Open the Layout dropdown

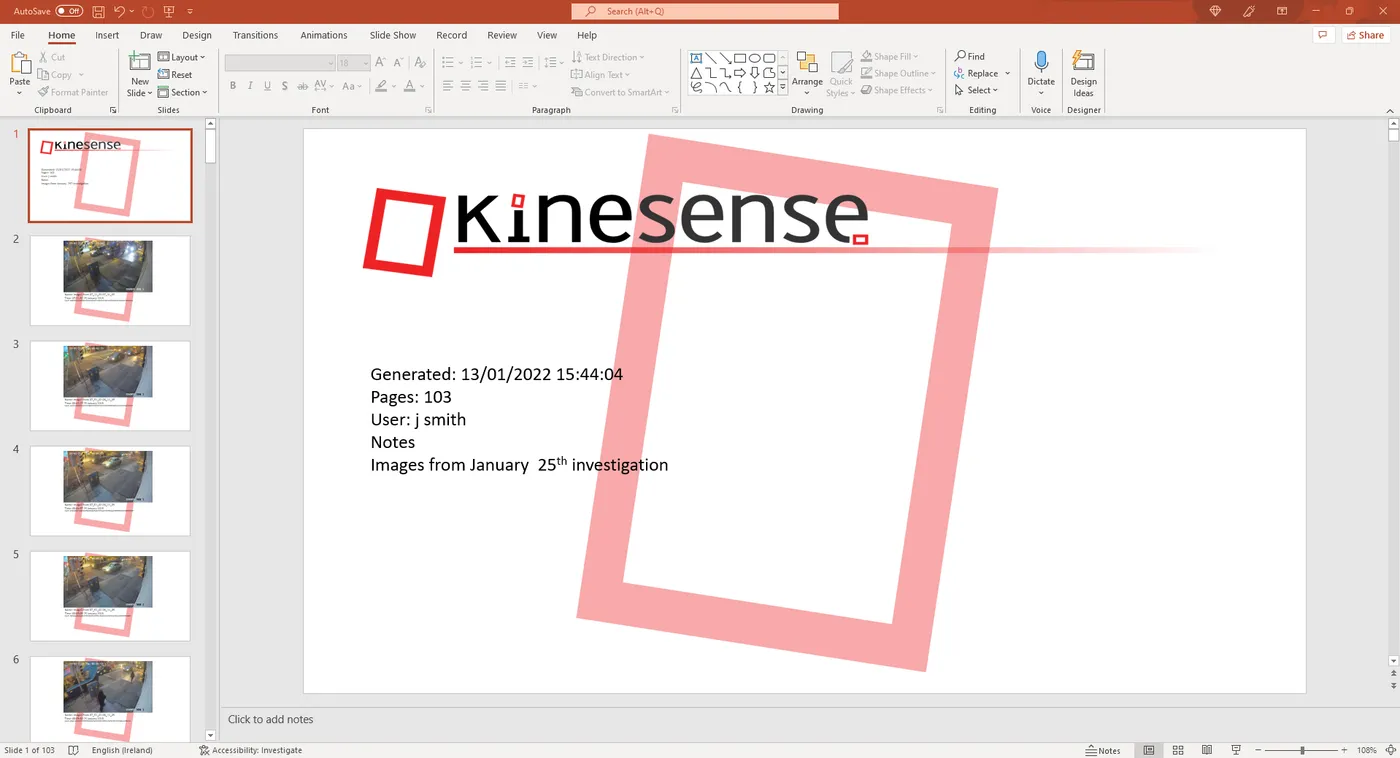click(181, 58)
